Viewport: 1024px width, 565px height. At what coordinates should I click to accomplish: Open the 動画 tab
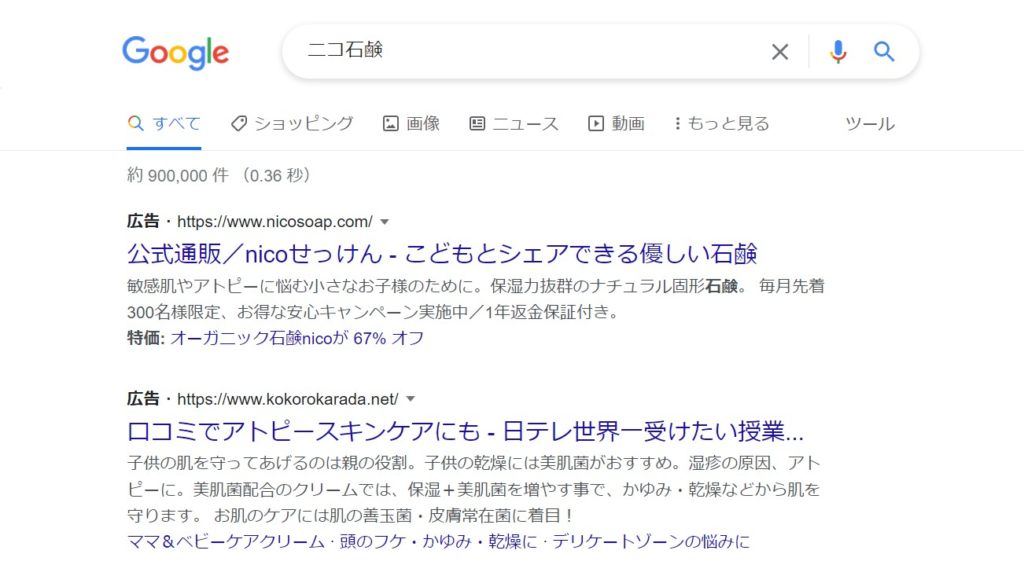coord(616,123)
